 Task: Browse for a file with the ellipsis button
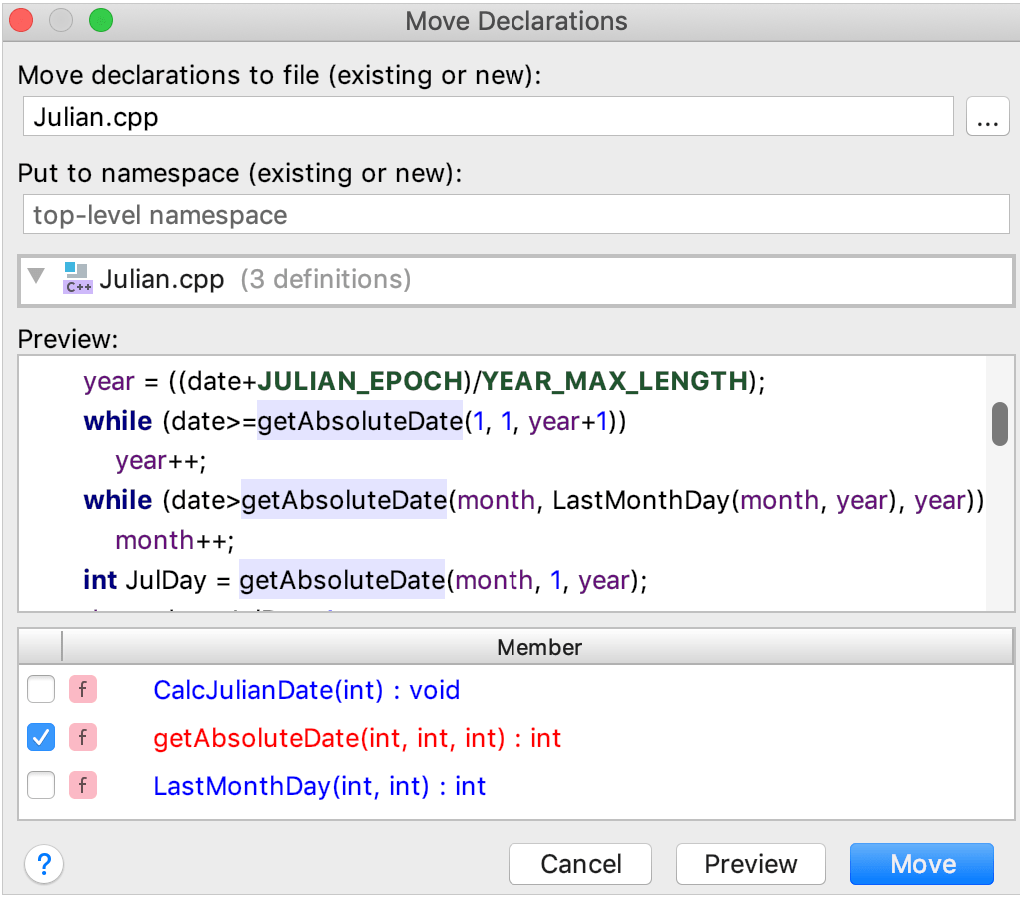[988, 116]
